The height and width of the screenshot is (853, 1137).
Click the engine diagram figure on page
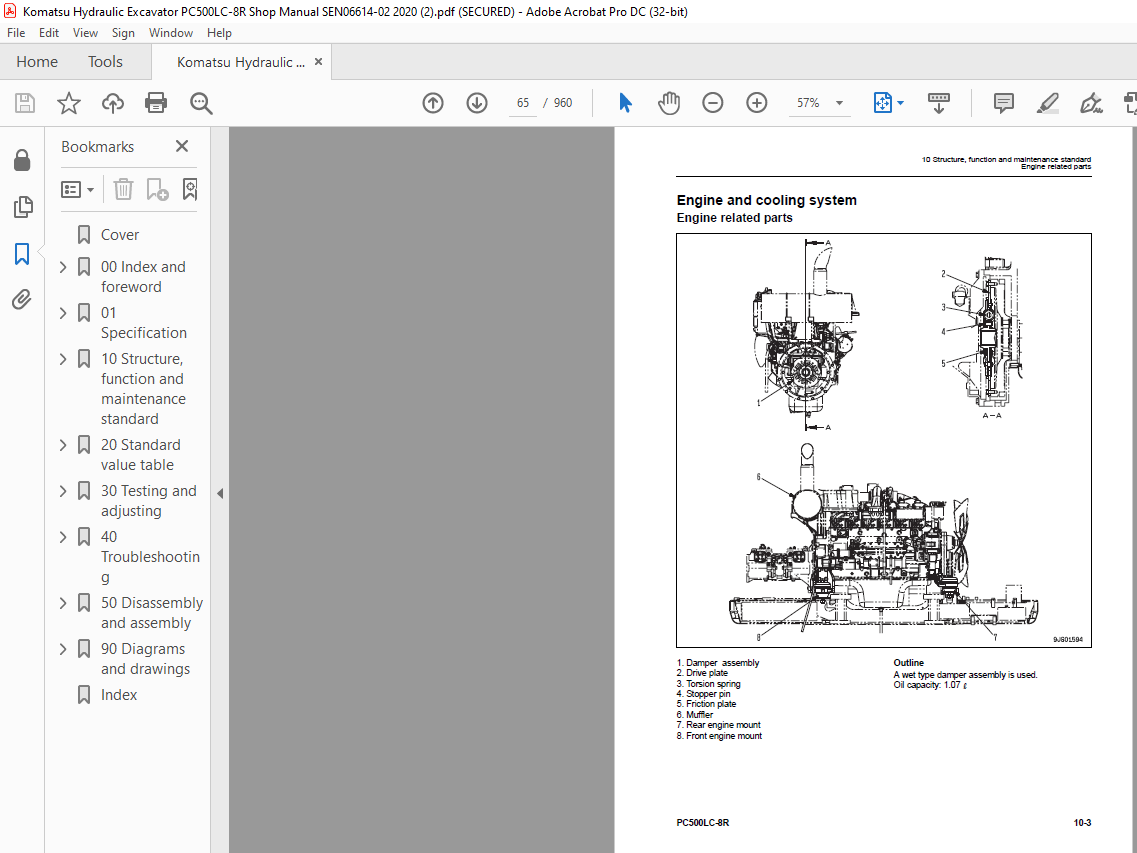pyautogui.click(x=883, y=440)
